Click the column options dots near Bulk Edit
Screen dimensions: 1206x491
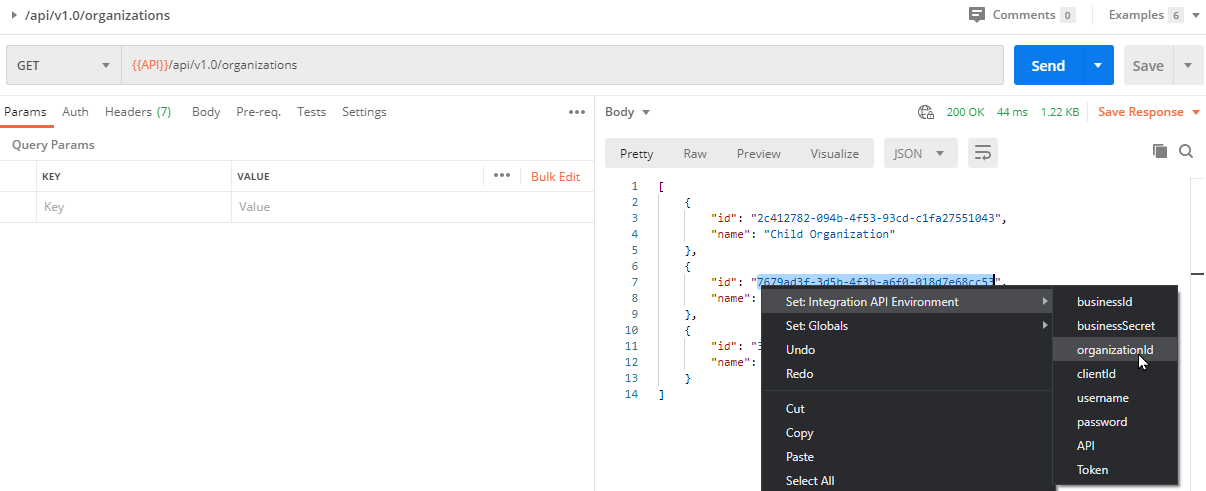(502, 176)
